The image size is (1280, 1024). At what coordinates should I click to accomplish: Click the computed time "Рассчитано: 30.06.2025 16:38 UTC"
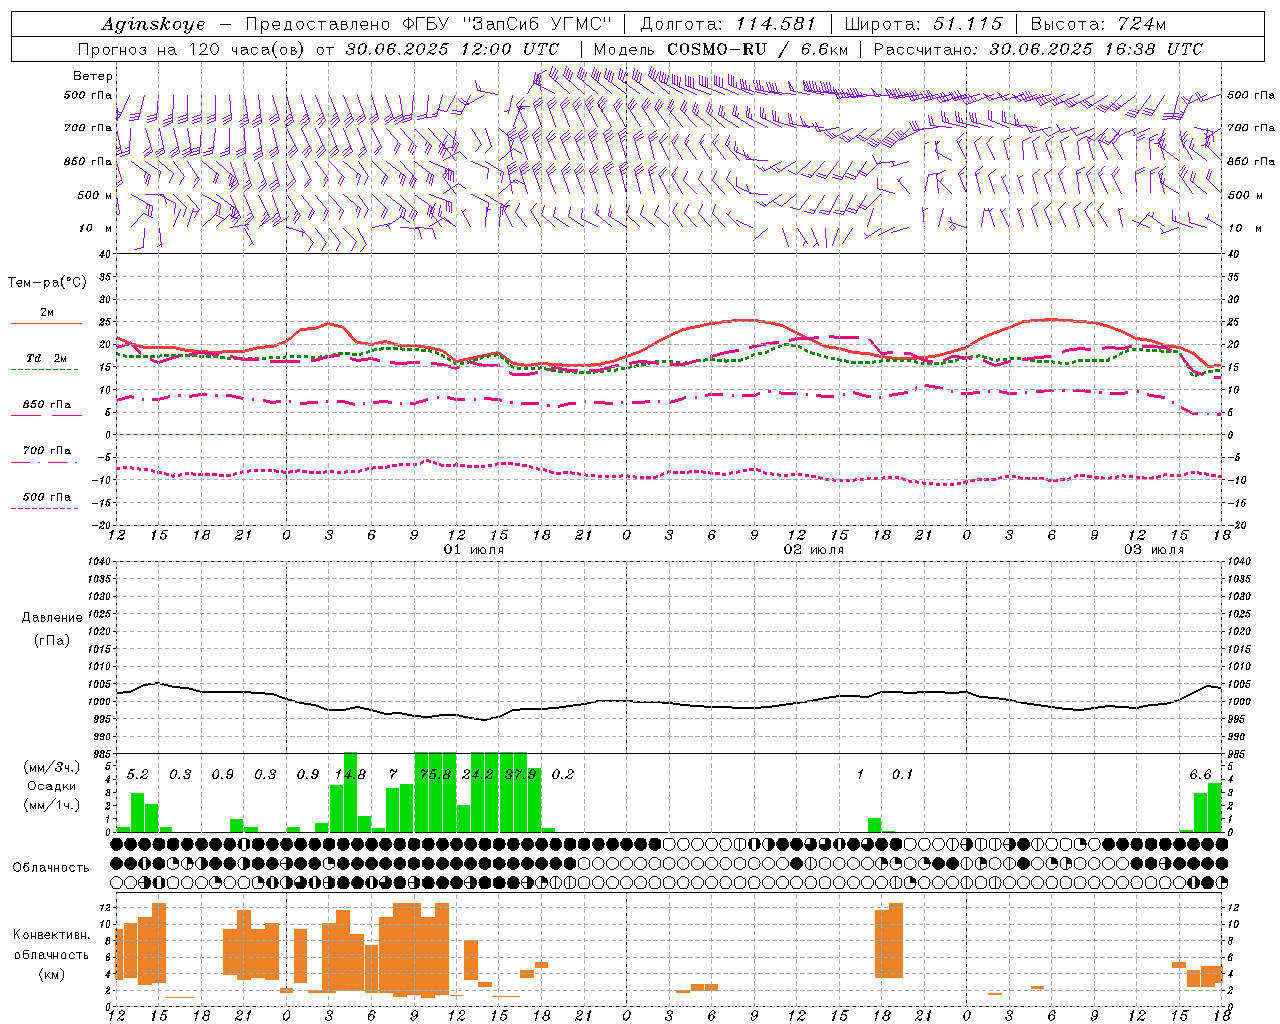(x=1038, y=49)
